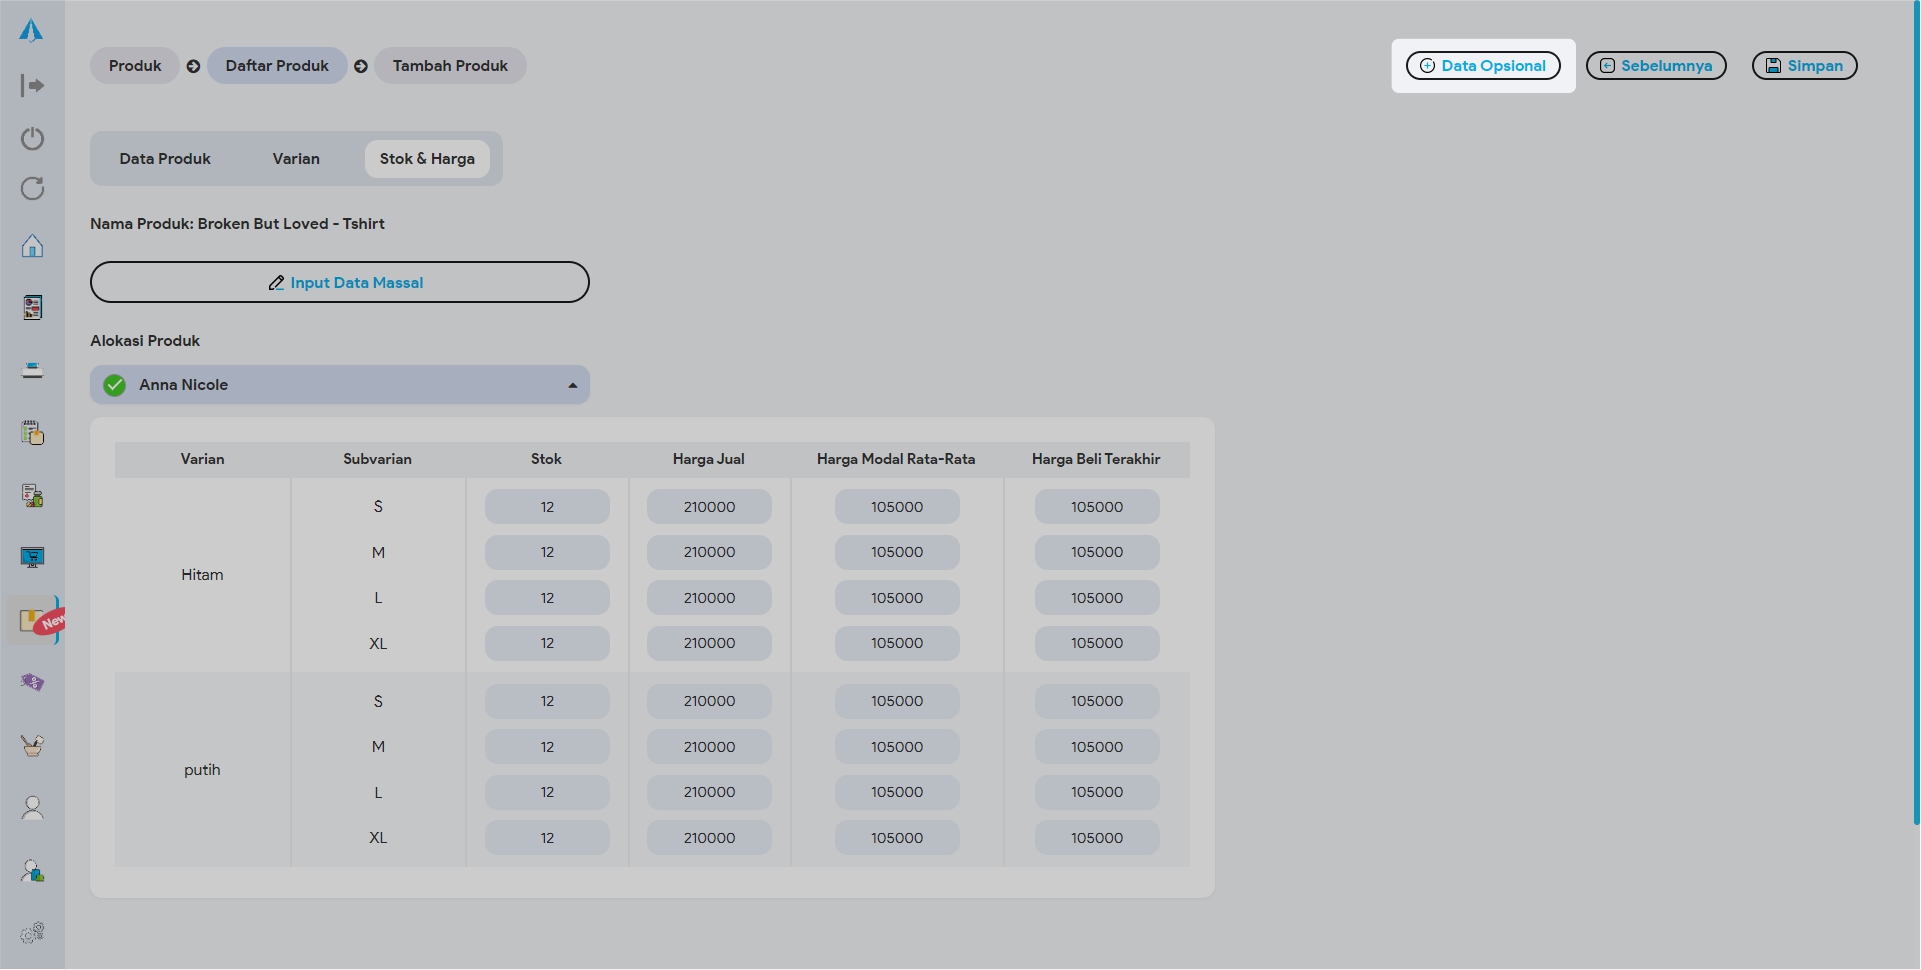Expand the Anna Nicole allocation dropdown
This screenshot has width=1921, height=970.
(572, 385)
